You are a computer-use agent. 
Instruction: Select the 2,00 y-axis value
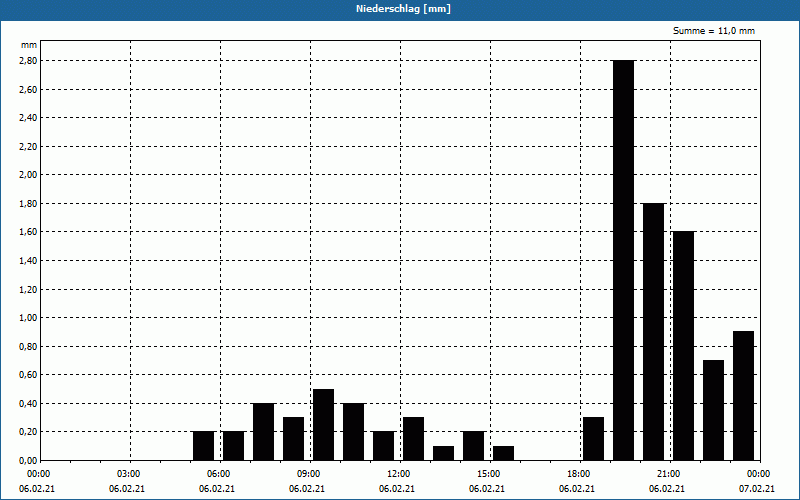coord(29,175)
